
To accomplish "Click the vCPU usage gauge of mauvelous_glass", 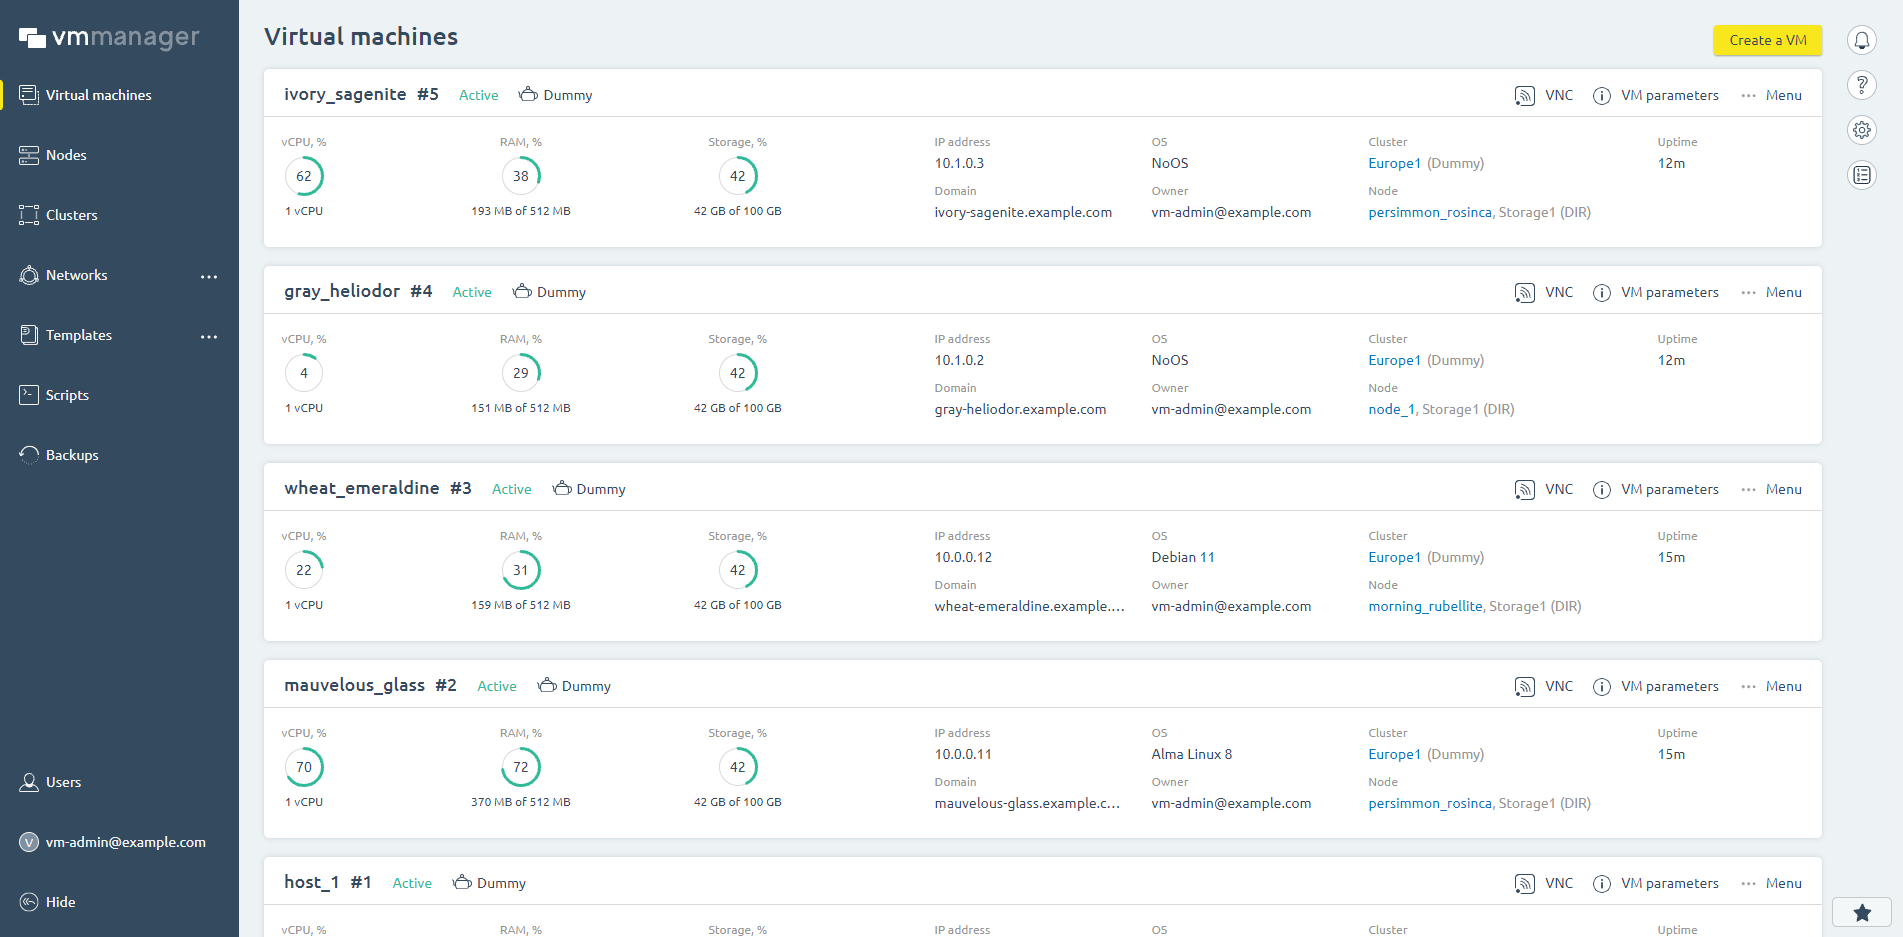I will (x=304, y=767).
